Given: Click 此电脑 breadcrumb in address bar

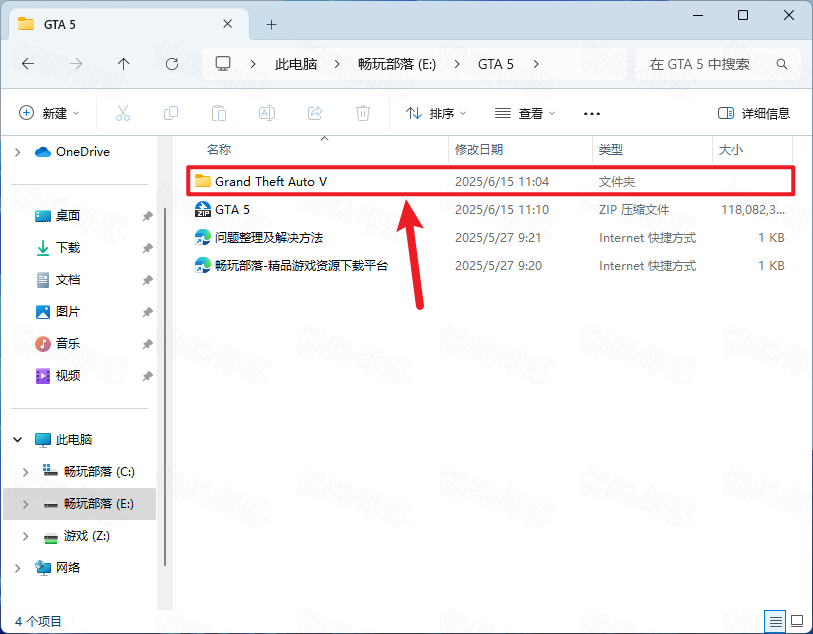Looking at the screenshot, I should (296, 64).
